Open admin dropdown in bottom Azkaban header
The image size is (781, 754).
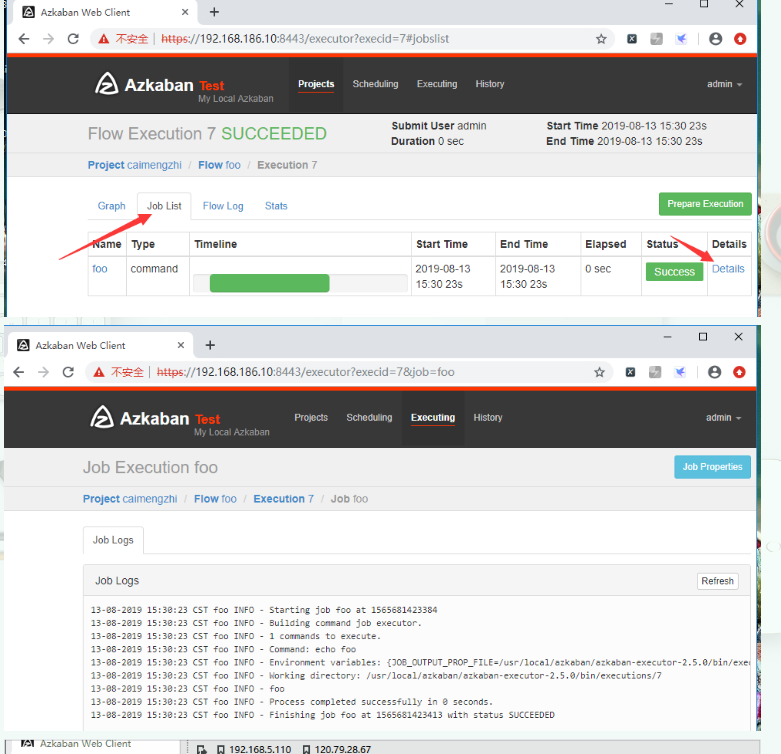[x=723, y=417]
